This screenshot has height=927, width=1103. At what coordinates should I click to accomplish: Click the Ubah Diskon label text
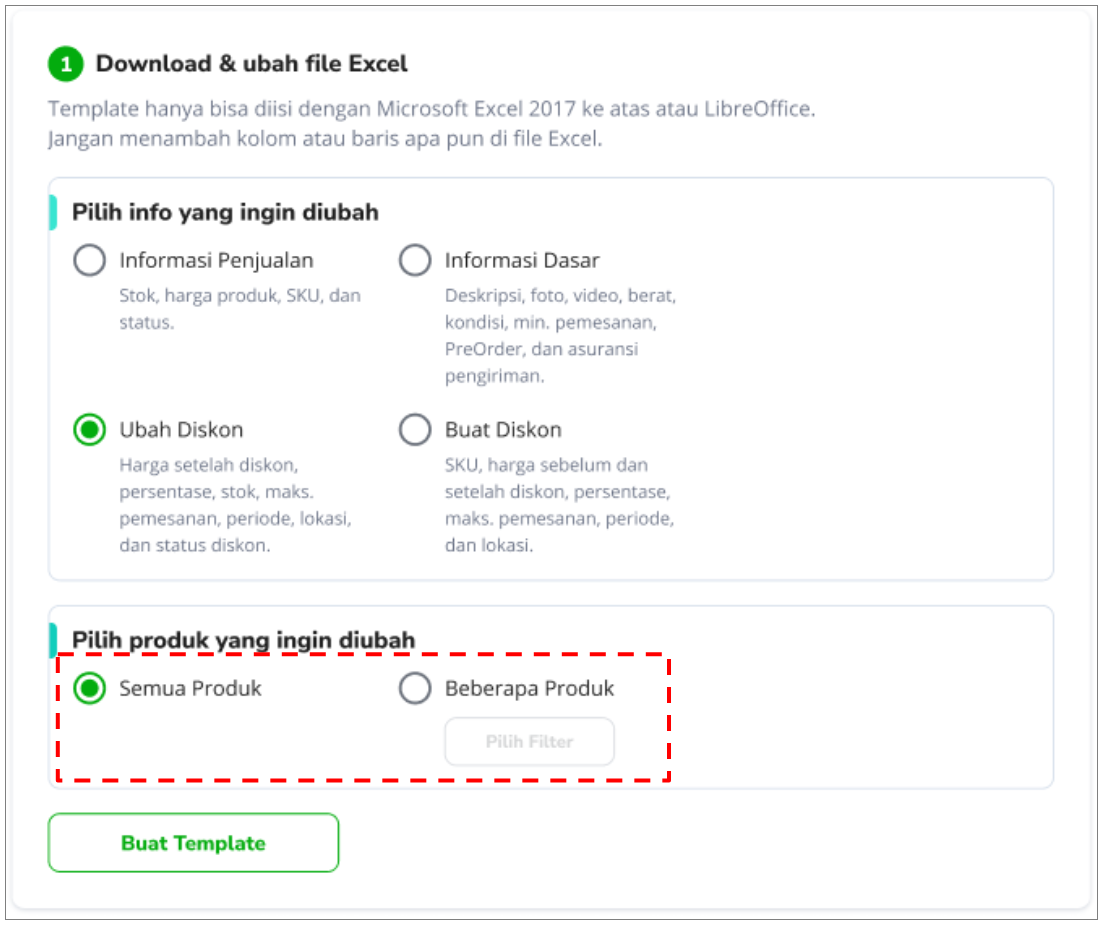181,430
